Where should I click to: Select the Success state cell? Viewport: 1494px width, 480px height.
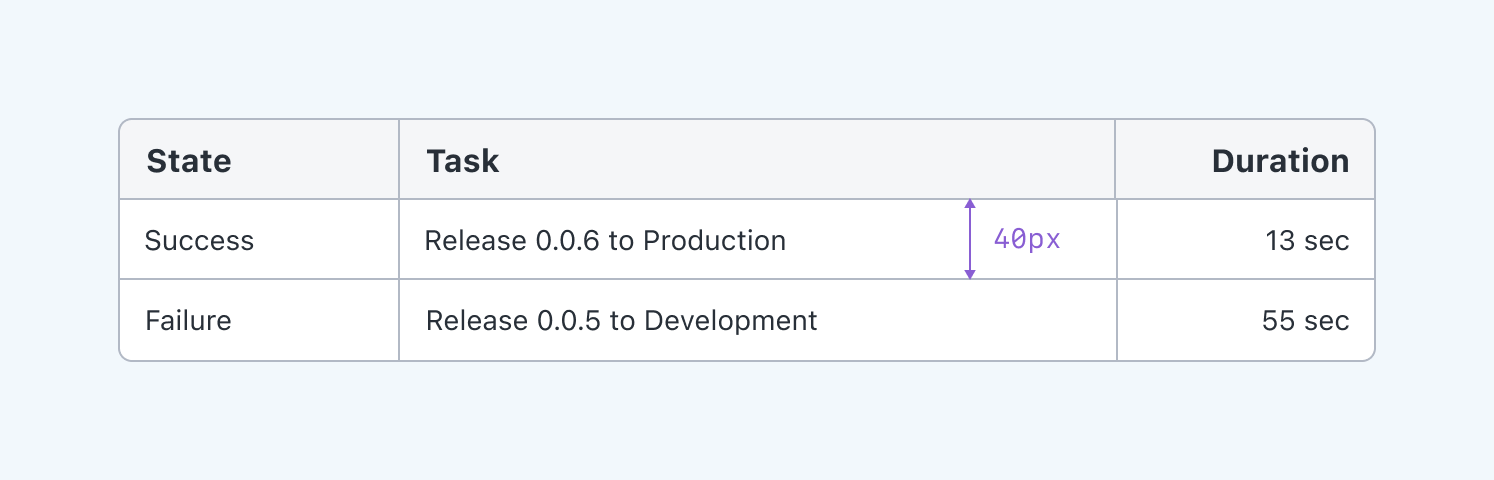pyautogui.click(x=199, y=241)
